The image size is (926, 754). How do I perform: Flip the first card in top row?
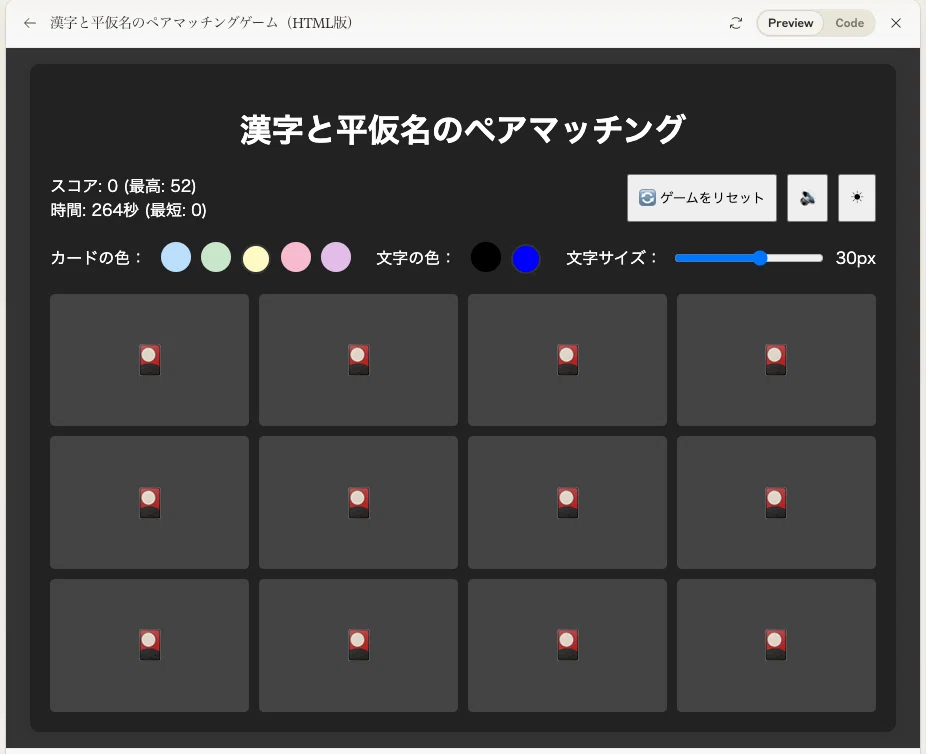(149, 360)
